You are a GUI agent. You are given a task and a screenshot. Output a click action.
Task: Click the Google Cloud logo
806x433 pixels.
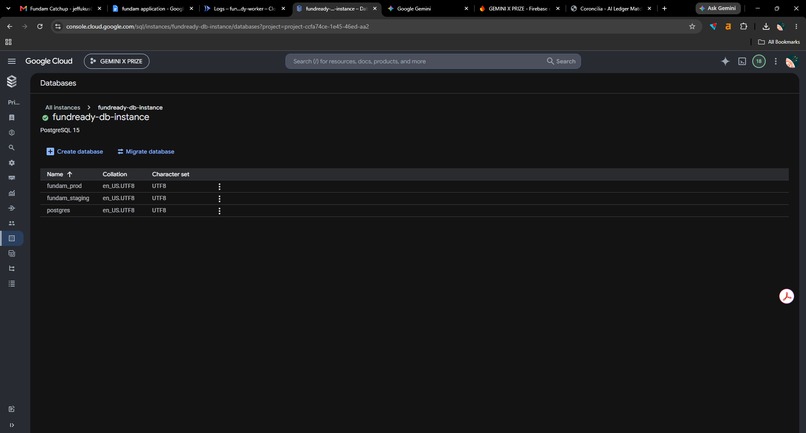tap(49, 61)
